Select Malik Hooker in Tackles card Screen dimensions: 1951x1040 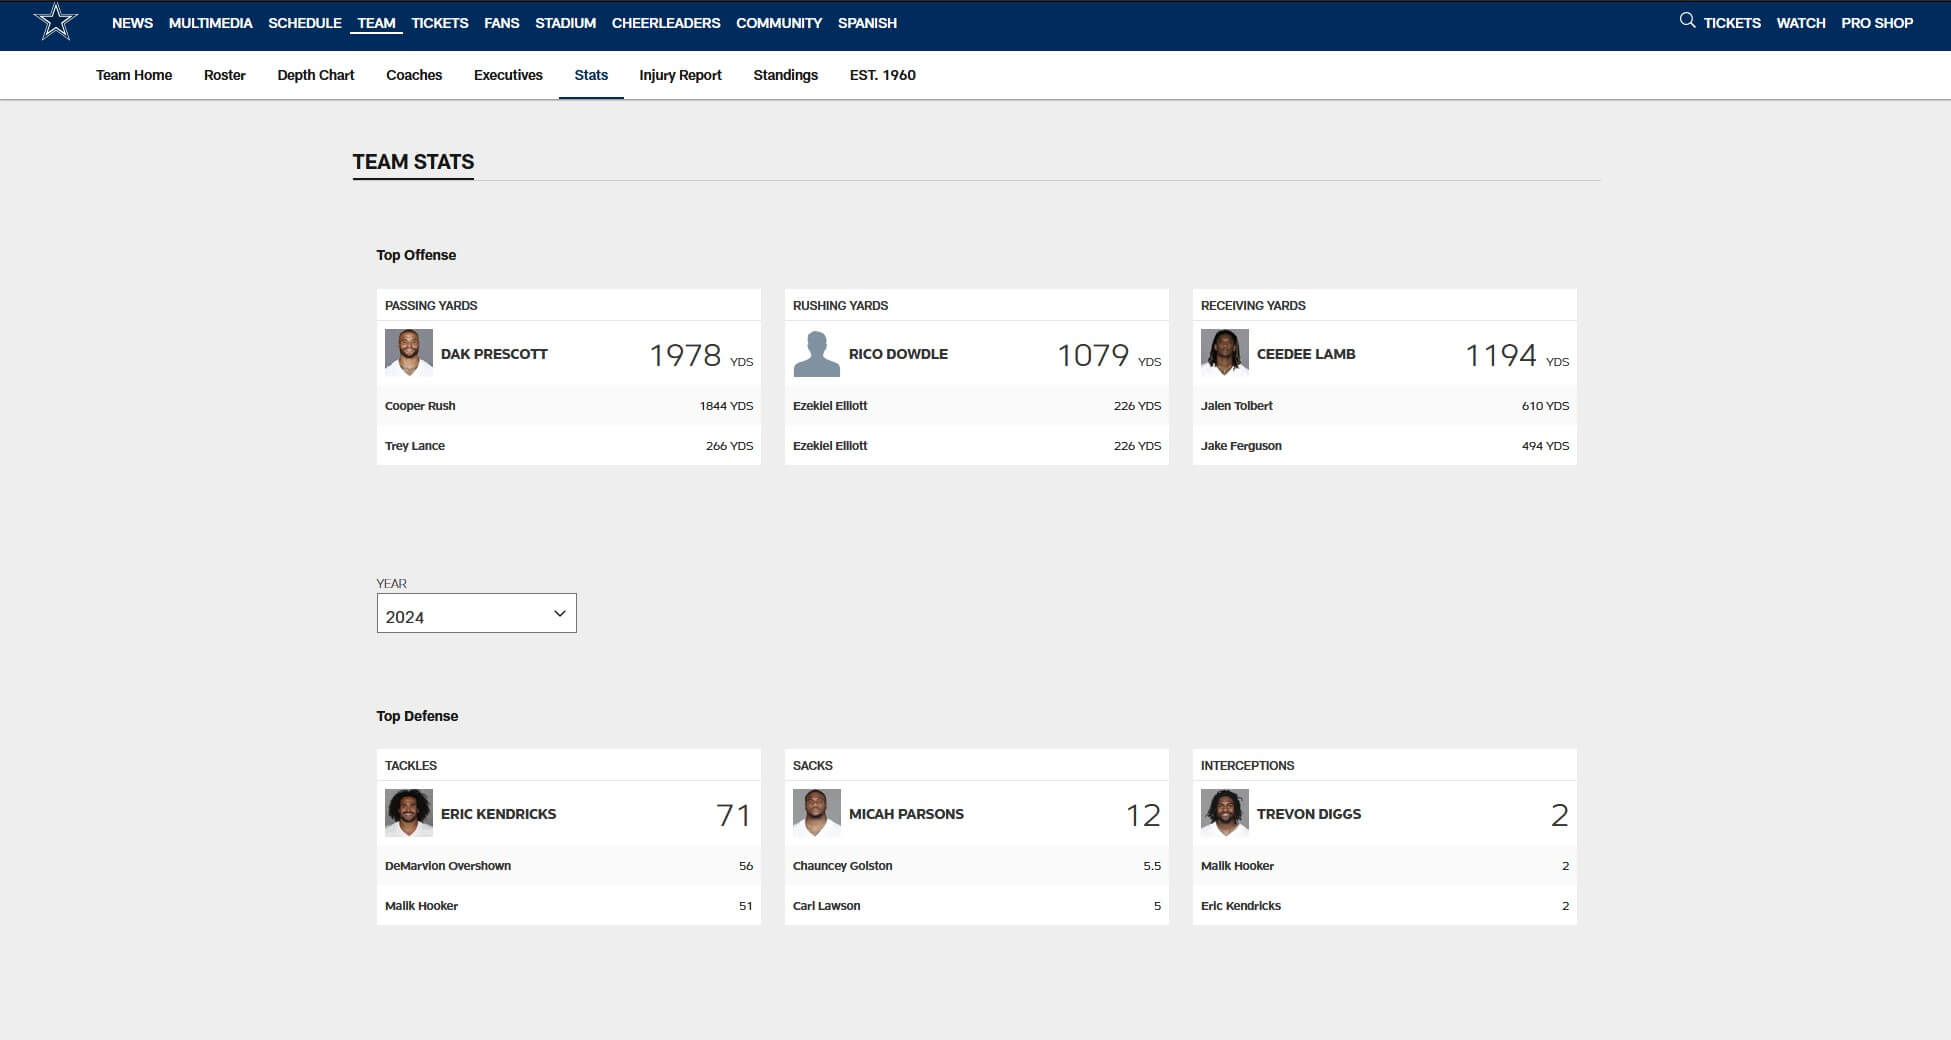568,906
